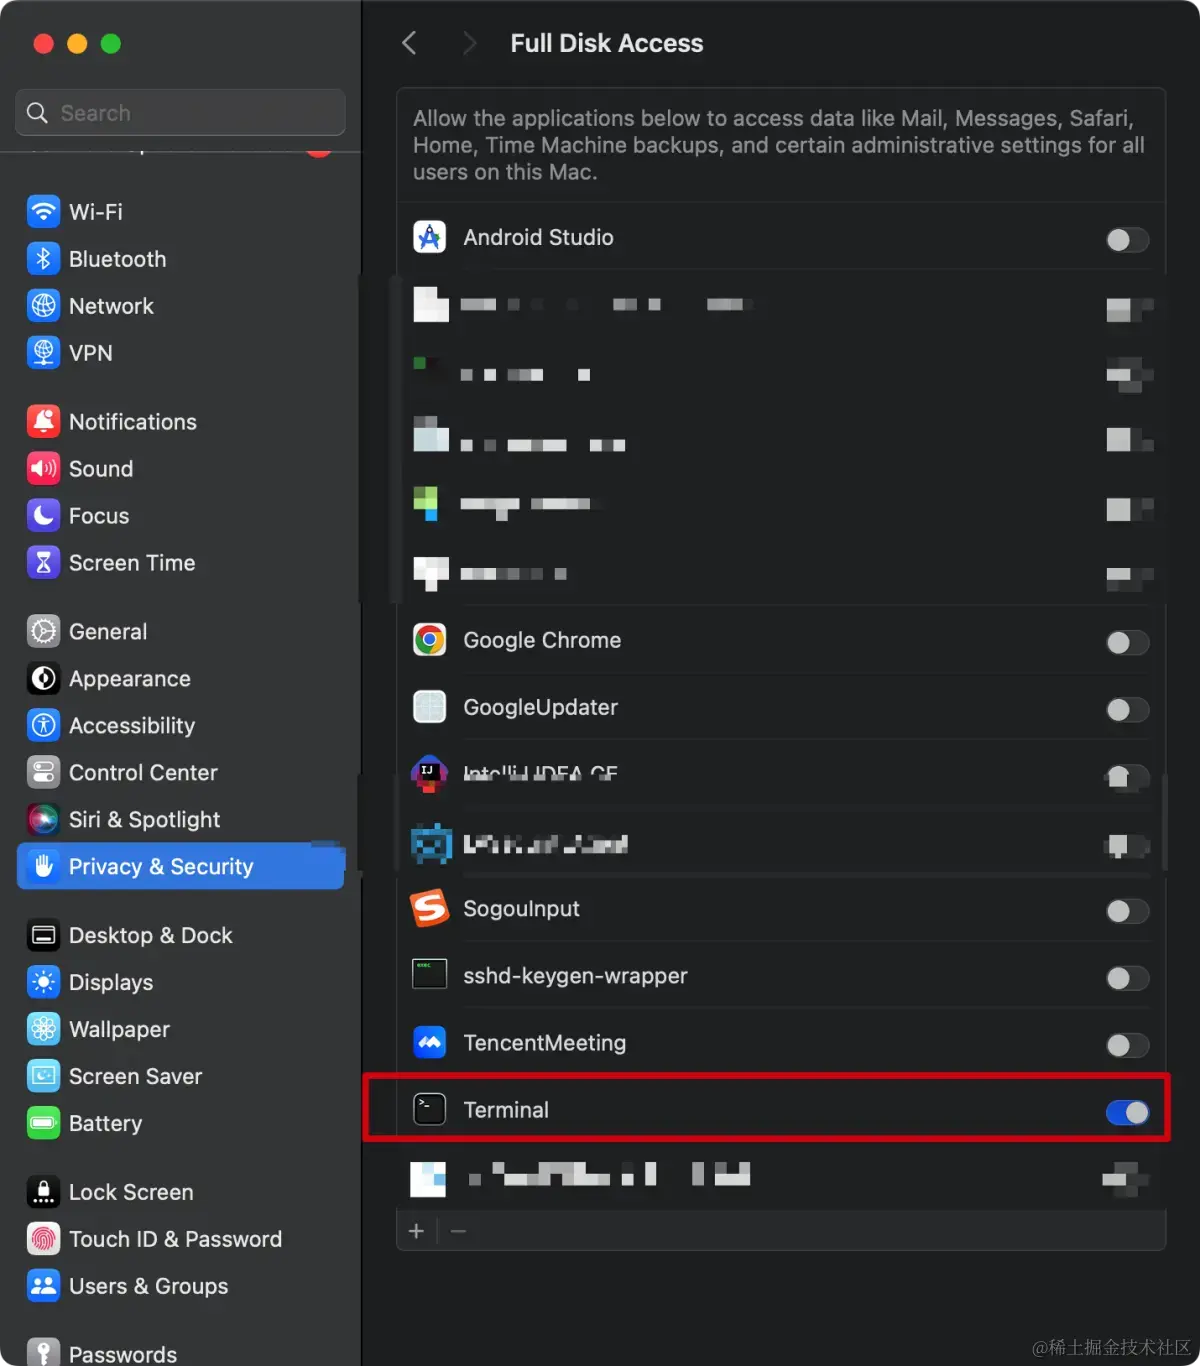Screen dimensions: 1200x1366
Task: Click the Search field in sidebar
Action: (x=180, y=113)
